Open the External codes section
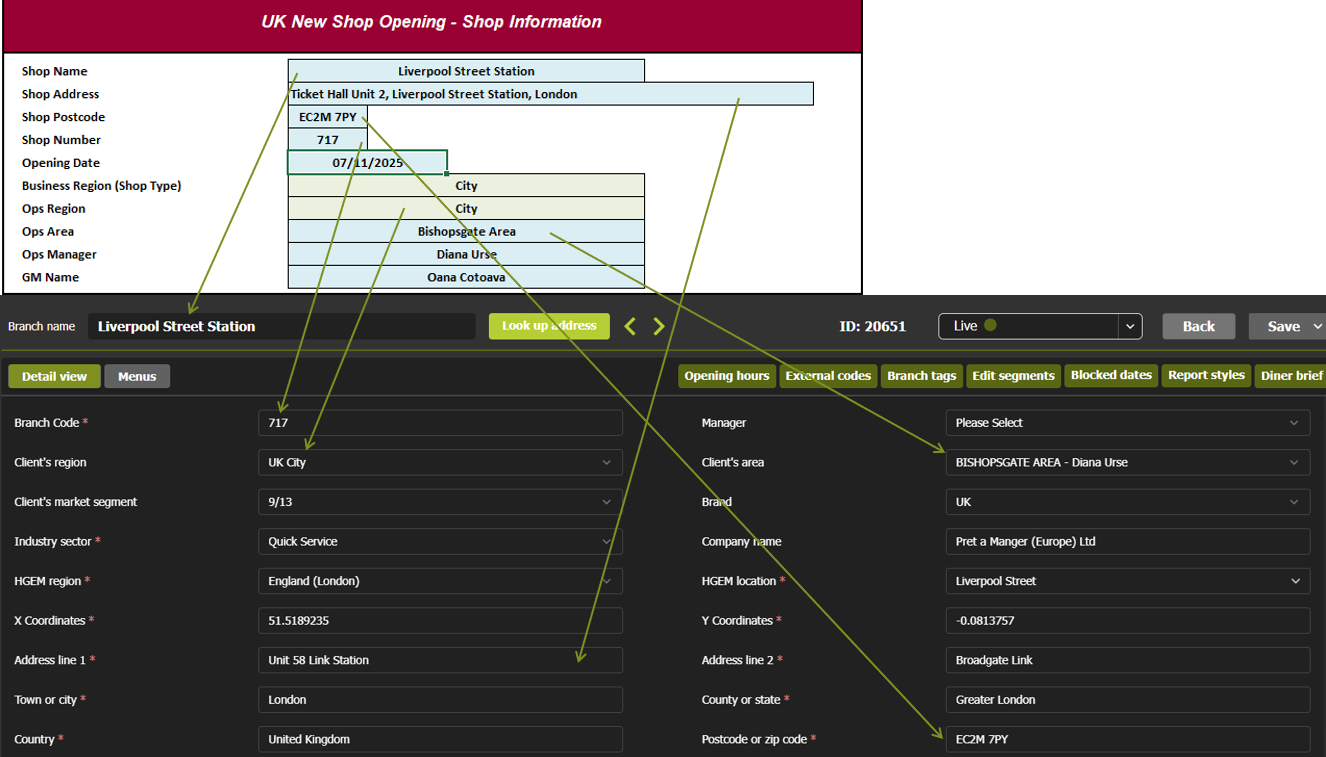 (828, 376)
